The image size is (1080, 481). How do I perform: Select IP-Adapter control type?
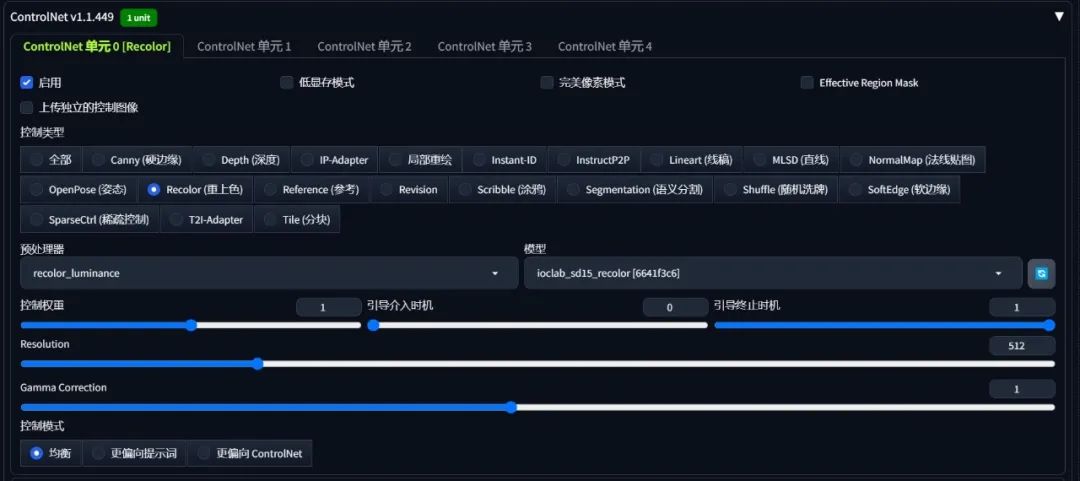(x=335, y=160)
